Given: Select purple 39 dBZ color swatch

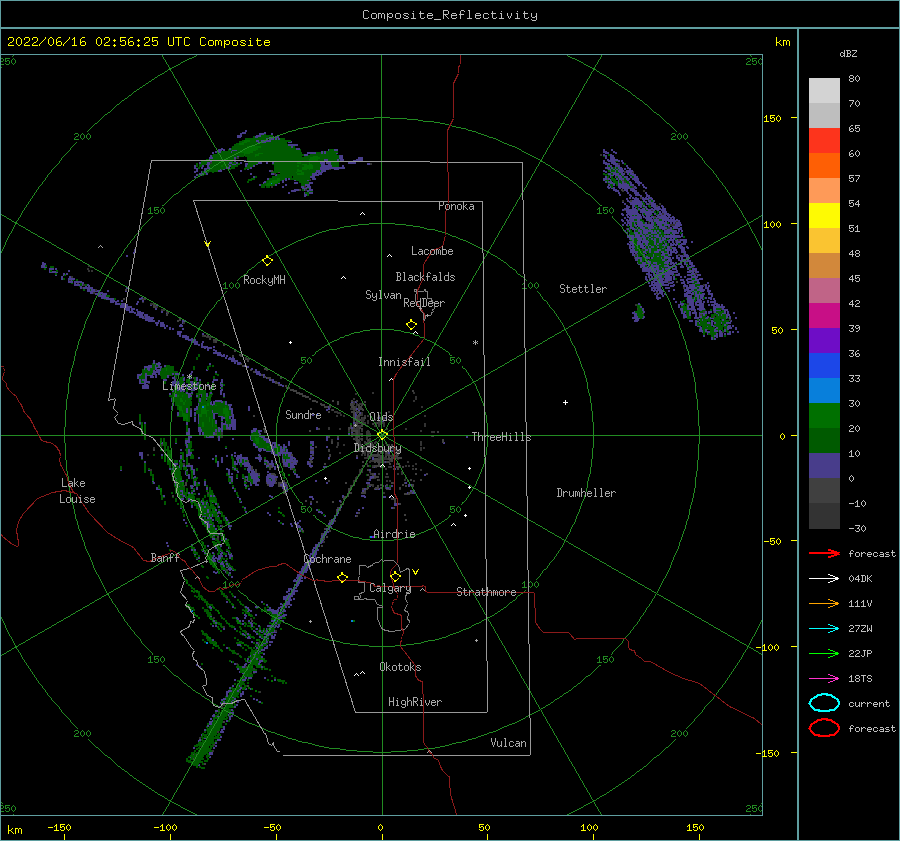Looking at the screenshot, I should coord(824,340).
